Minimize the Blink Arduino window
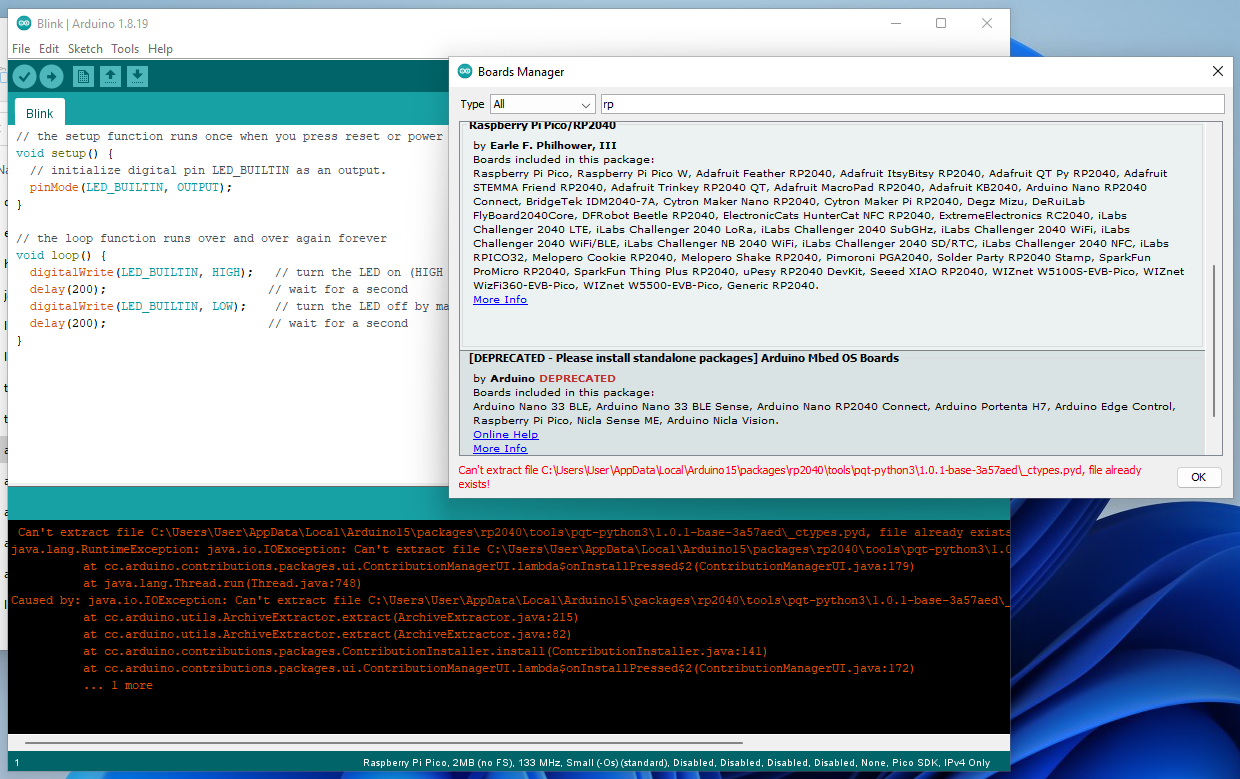Image resolution: width=1240 pixels, height=779 pixels. 895,23
